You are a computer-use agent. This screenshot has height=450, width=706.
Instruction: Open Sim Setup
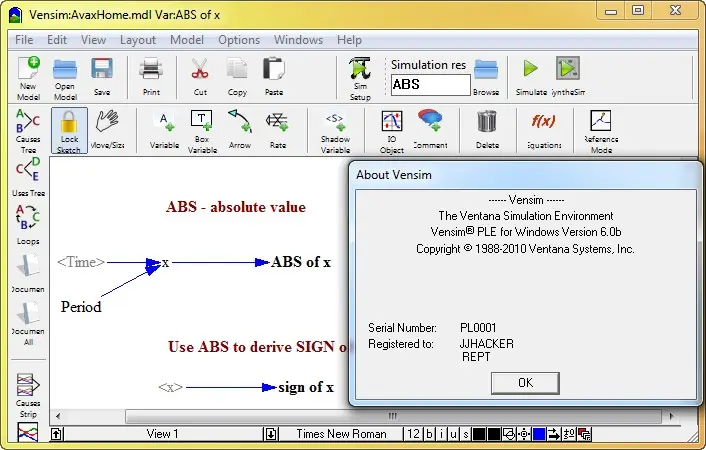click(360, 78)
